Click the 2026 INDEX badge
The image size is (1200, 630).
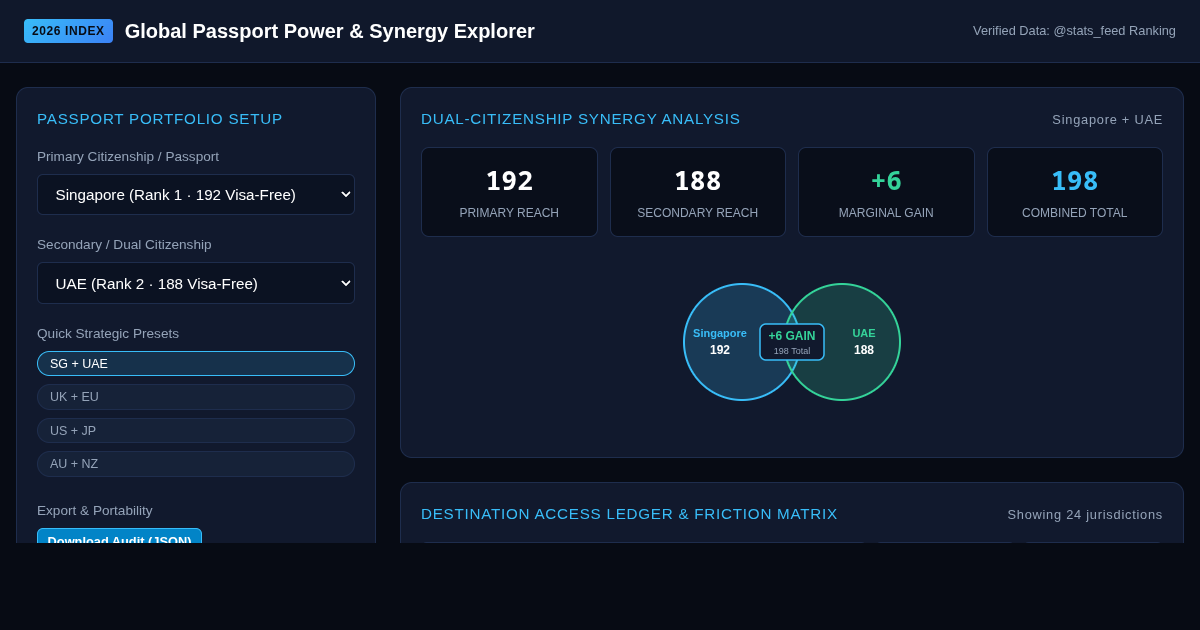pyautogui.click(x=68, y=31)
